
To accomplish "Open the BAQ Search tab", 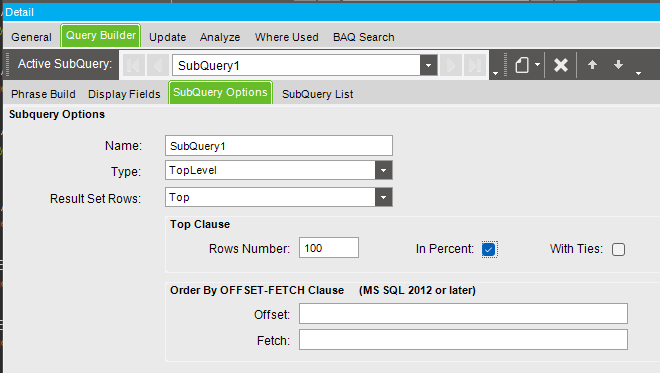I will [364, 37].
